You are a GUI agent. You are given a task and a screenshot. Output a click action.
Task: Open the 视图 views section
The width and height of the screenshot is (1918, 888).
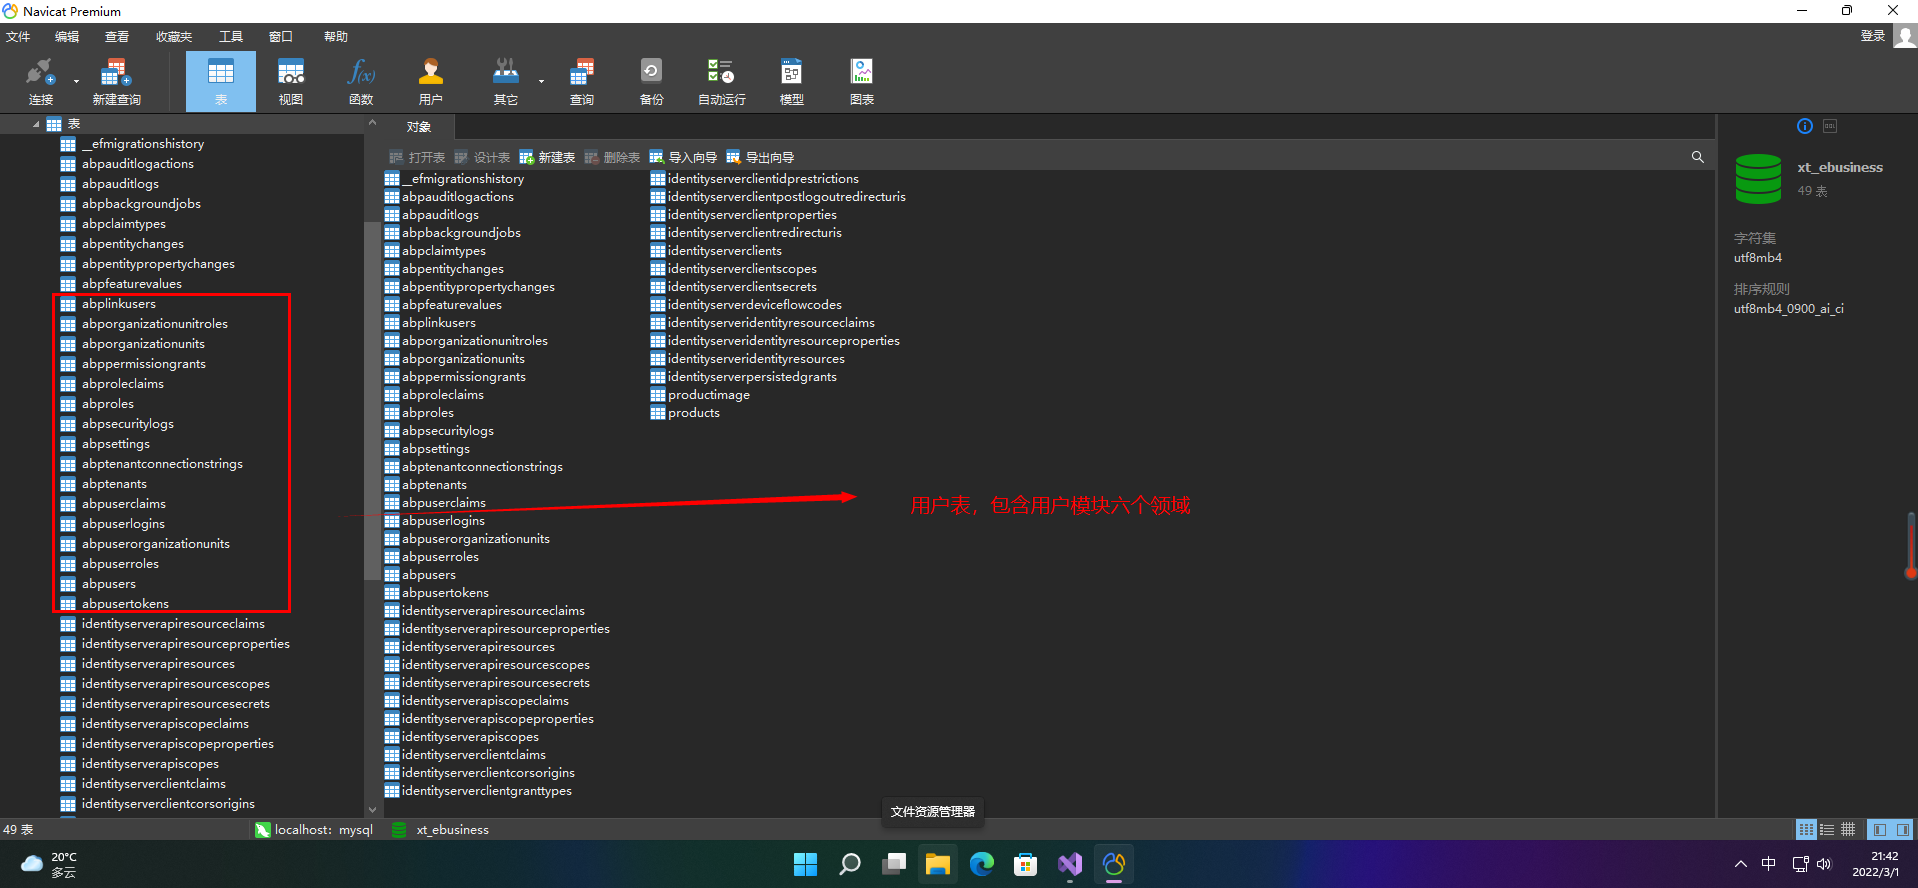pos(291,81)
